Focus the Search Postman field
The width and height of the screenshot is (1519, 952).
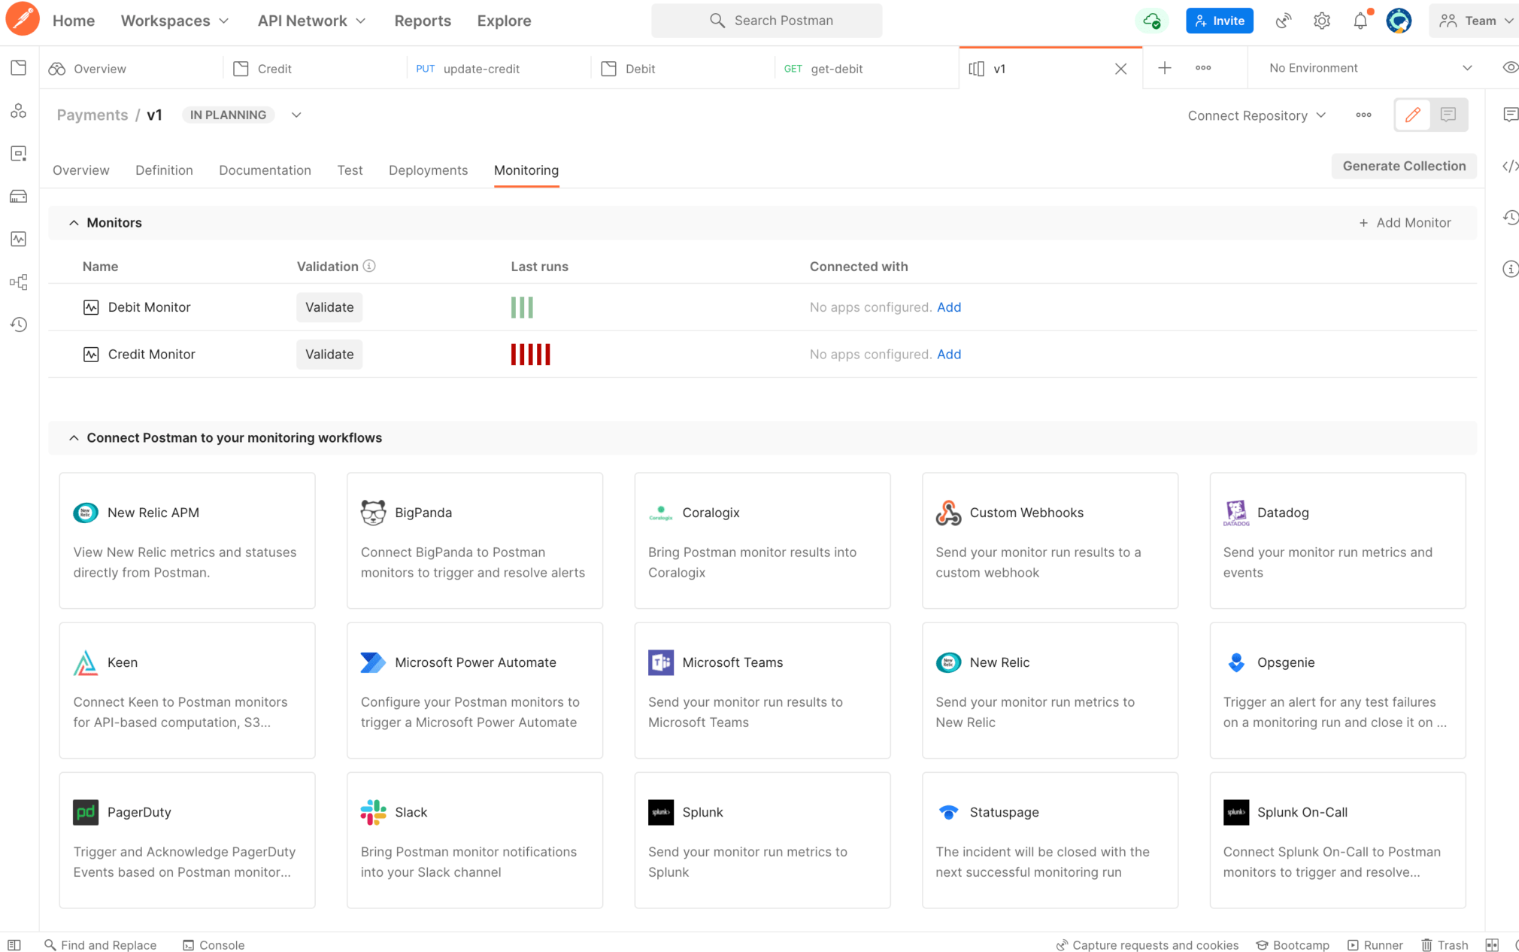(x=767, y=20)
